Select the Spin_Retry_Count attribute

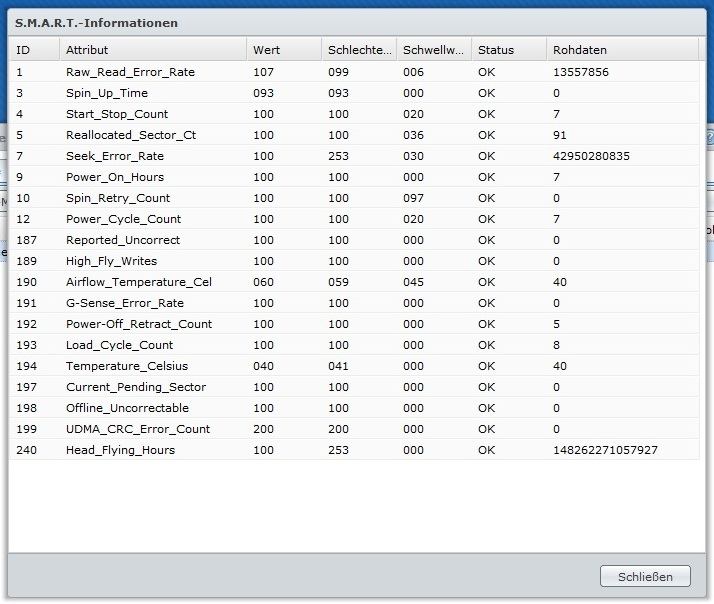(x=118, y=198)
